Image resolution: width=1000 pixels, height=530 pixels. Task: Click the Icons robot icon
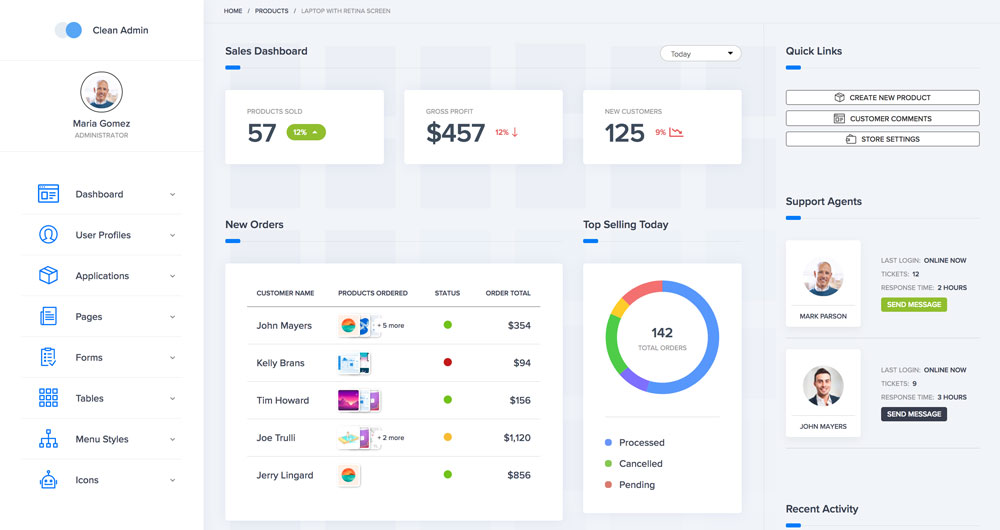coord(48,480)
